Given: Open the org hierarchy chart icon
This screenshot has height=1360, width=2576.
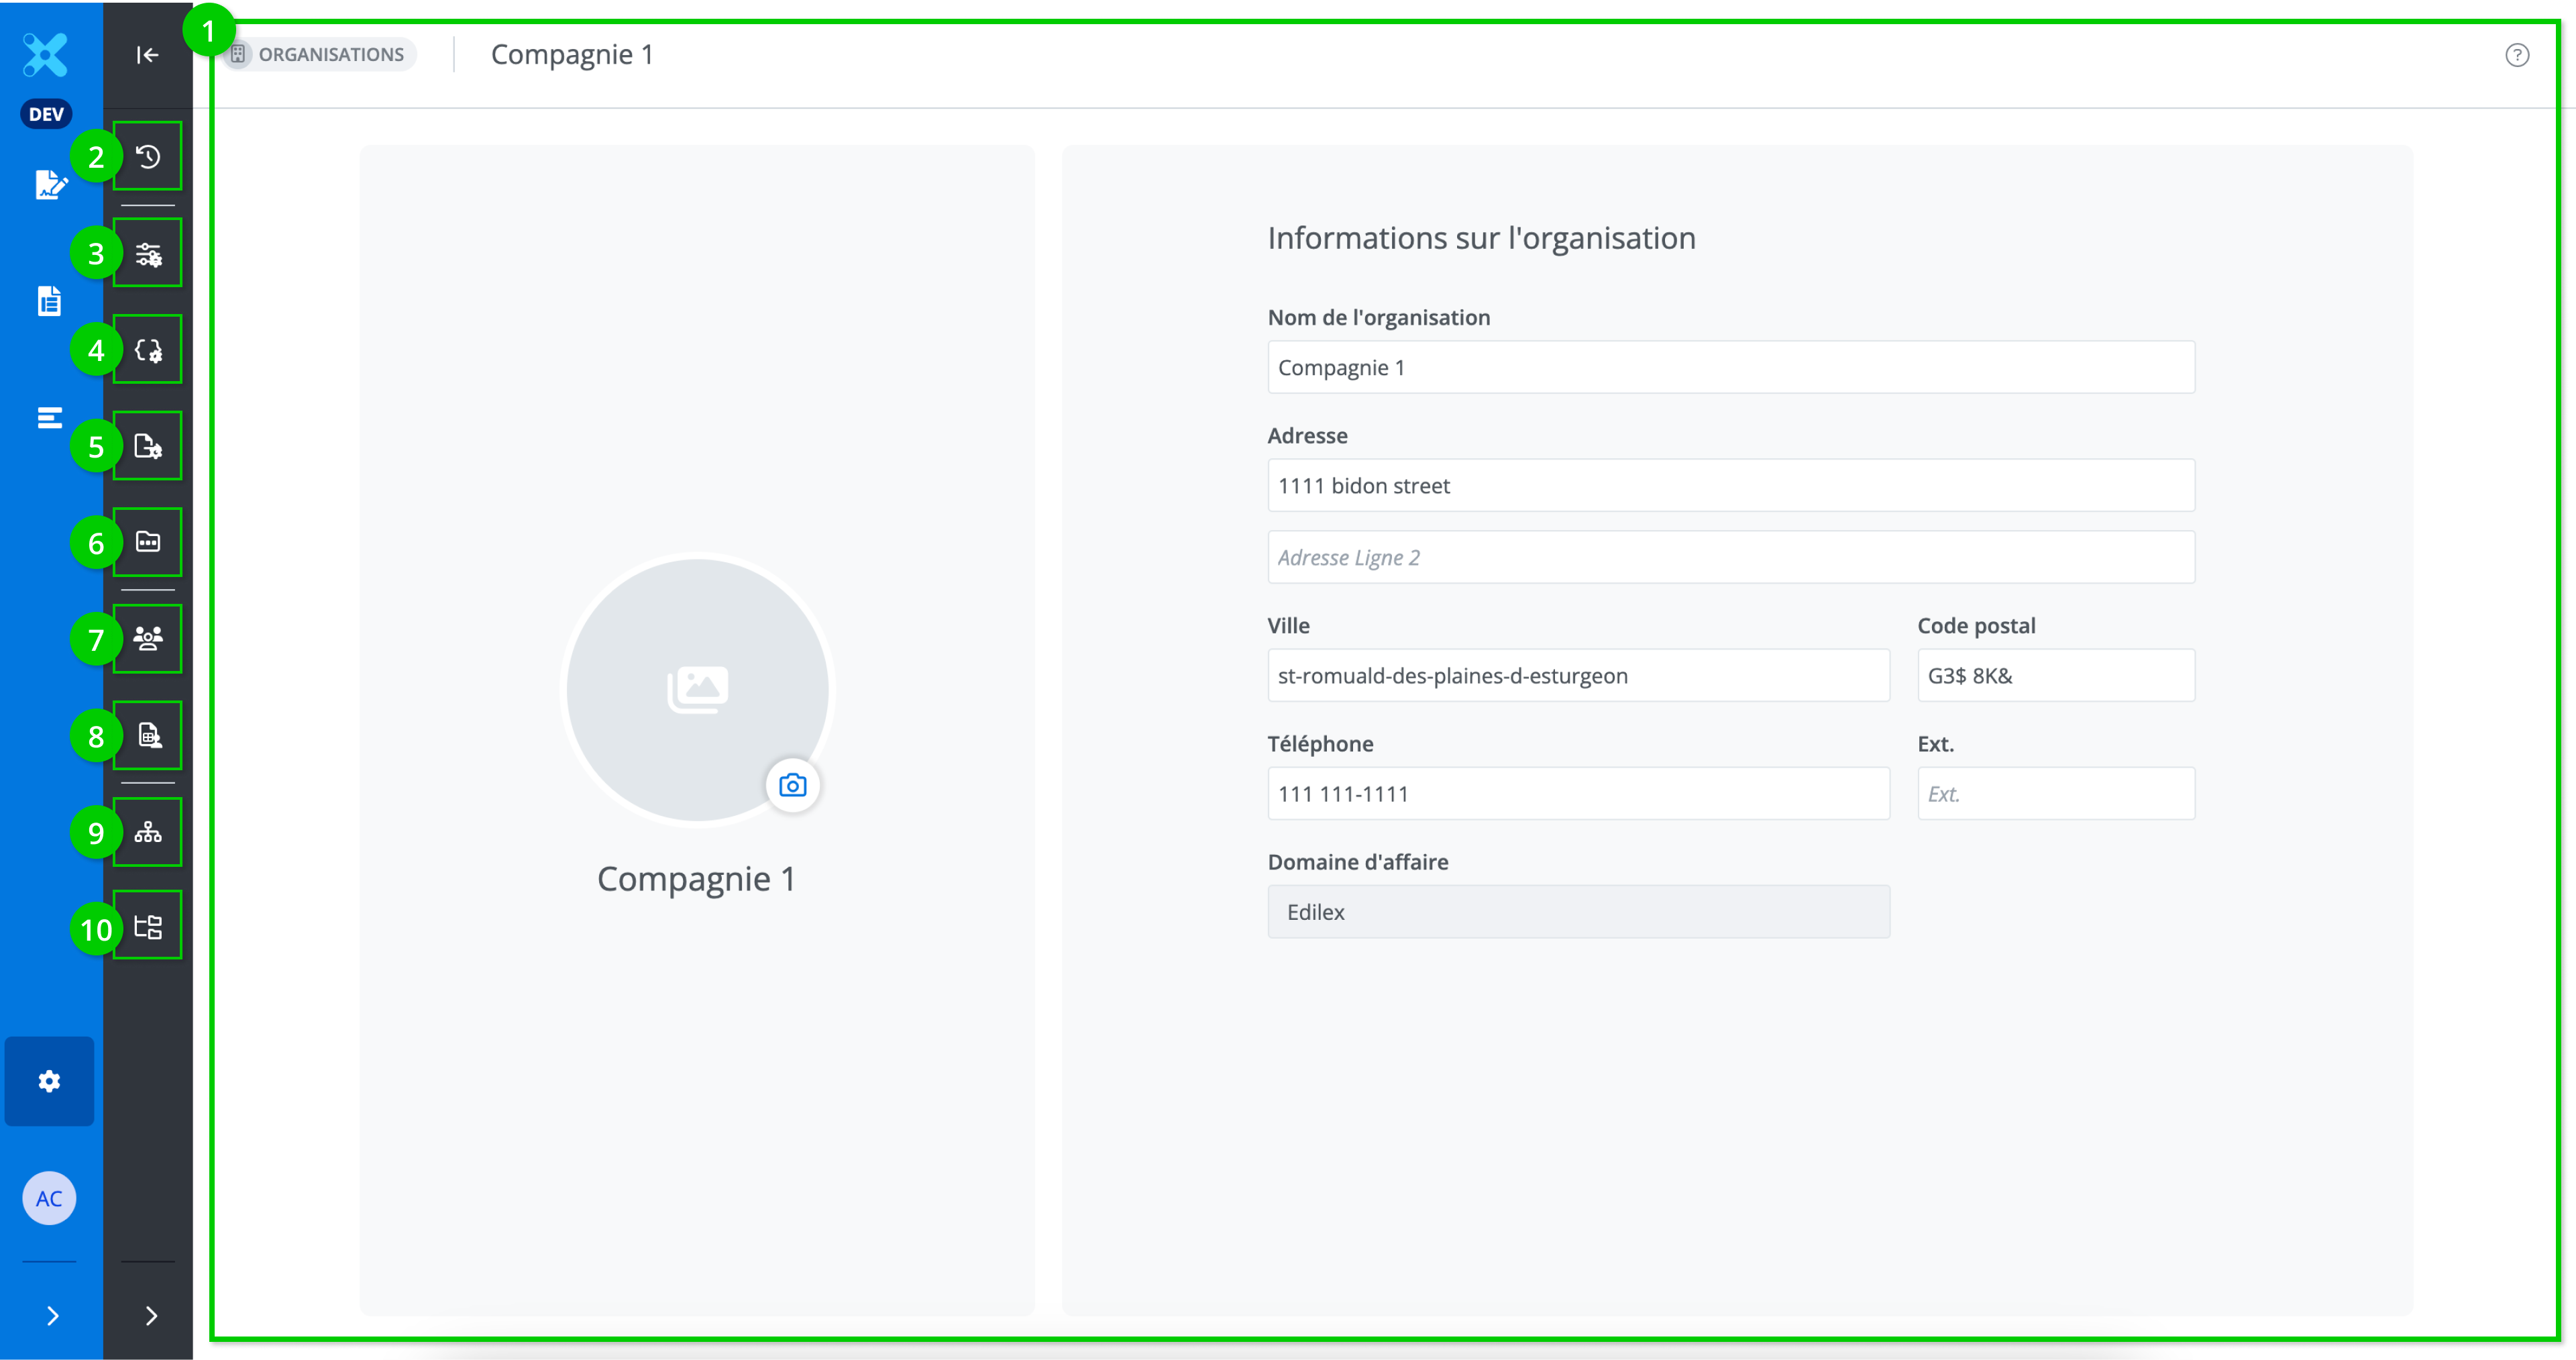Looking at the screenshot, I should pos(148,832).
